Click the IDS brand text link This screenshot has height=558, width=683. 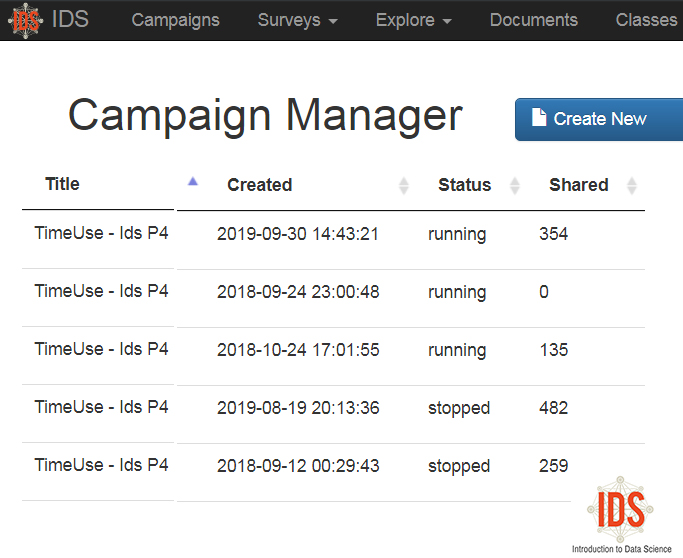72,20
